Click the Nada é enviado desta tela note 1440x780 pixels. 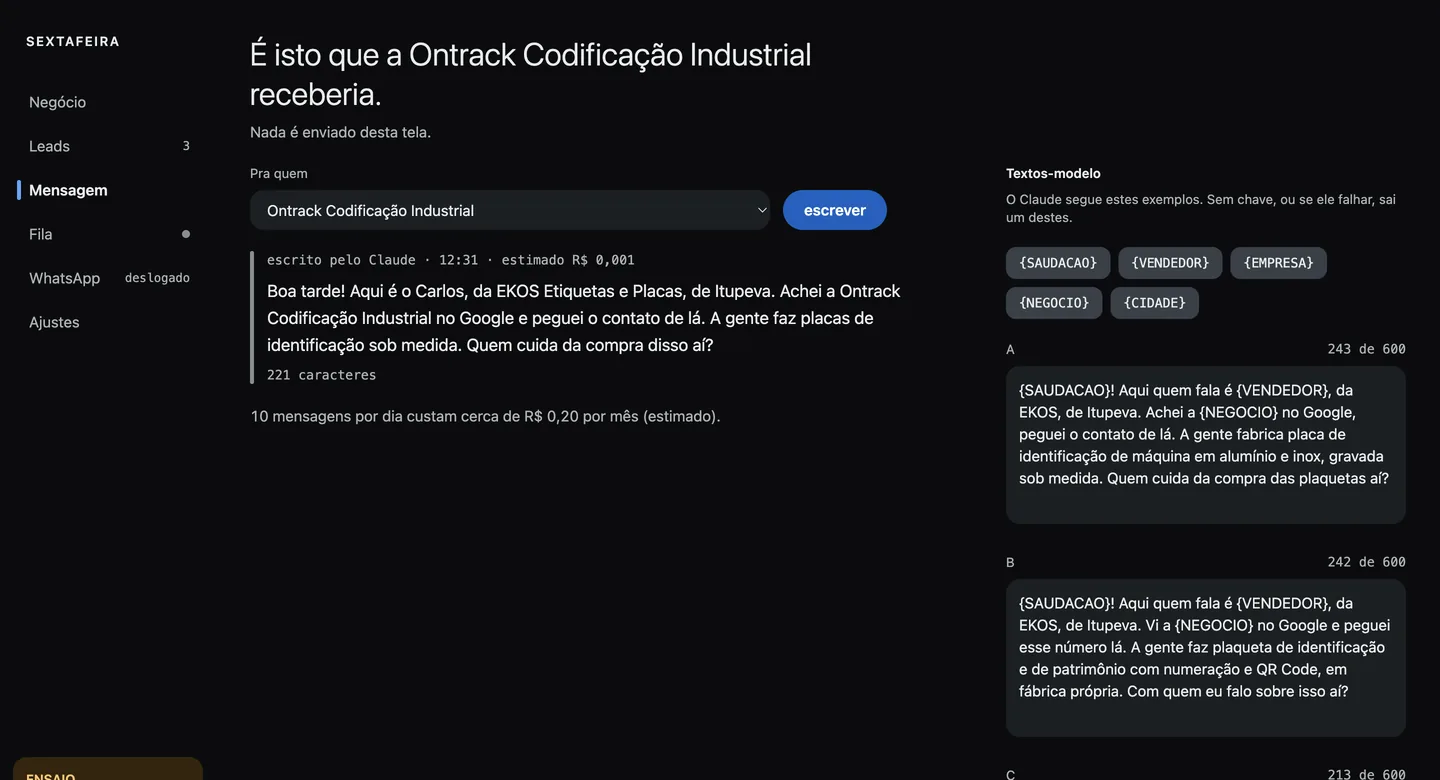340,132
